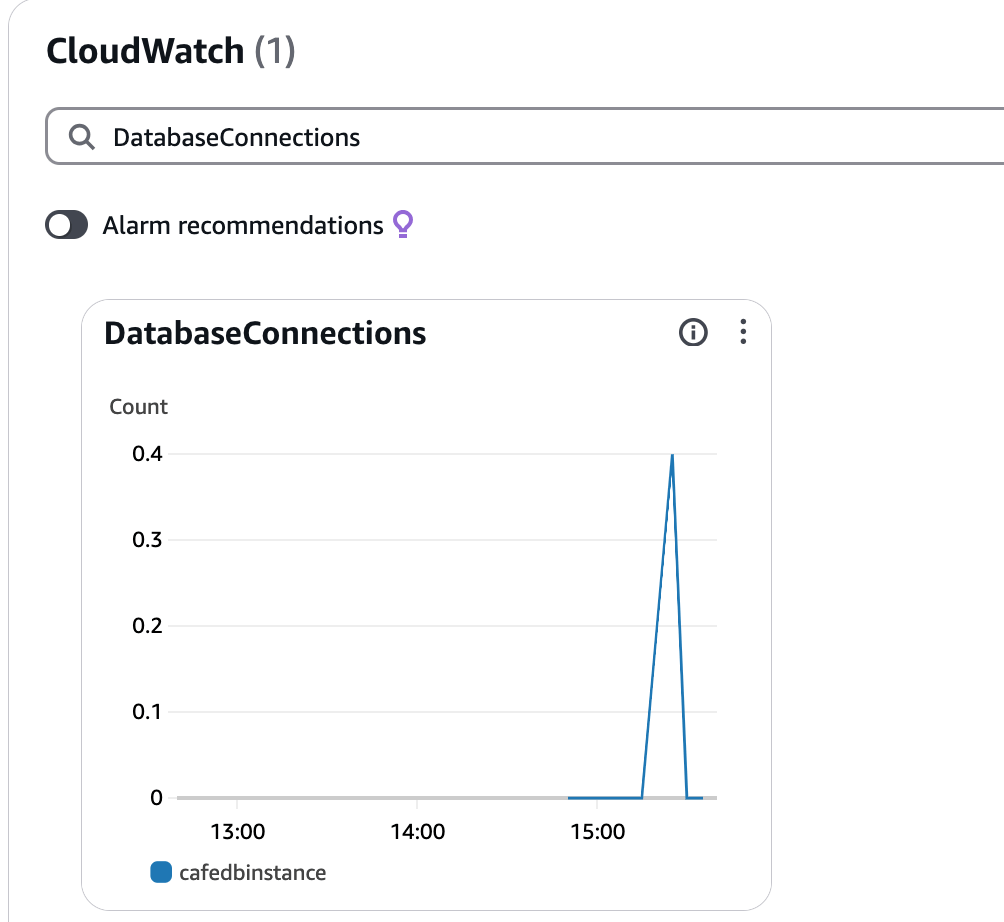Click the DatabaseConnections chart title
Viewport: 1004px width, 922px height.
click(x=265, y=333)
